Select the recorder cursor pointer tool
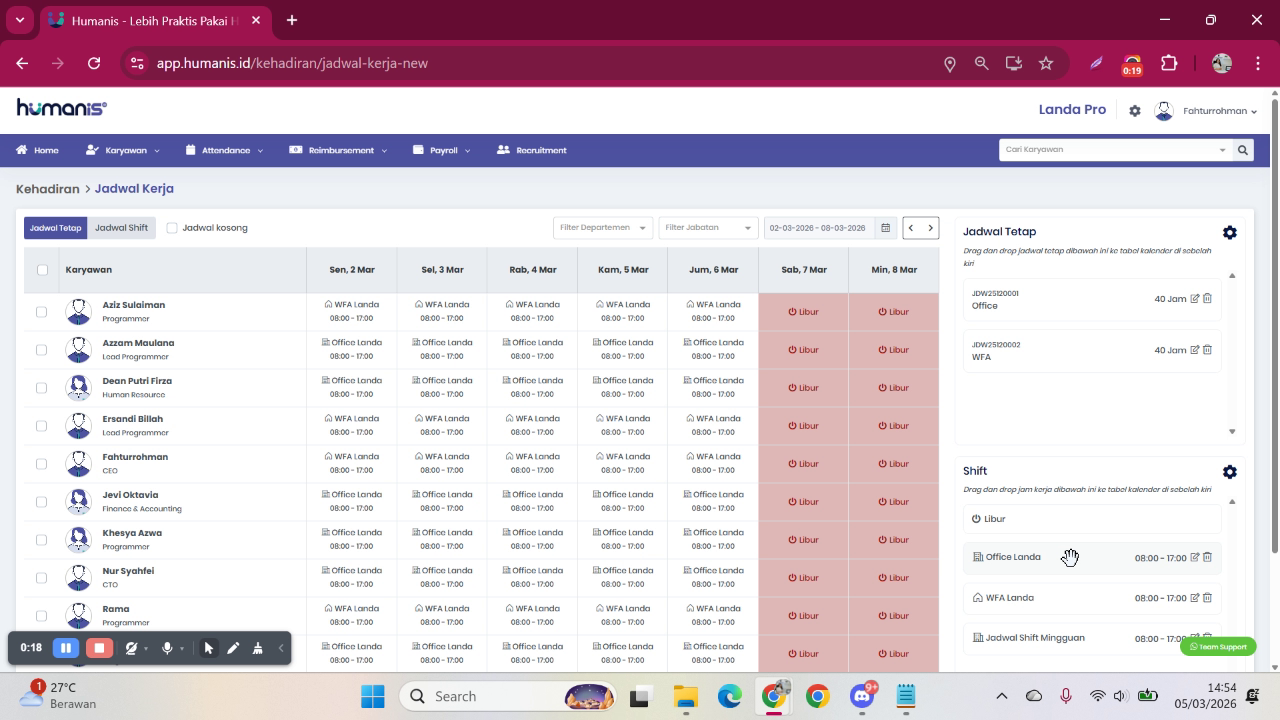The width and height of the screenshot is (1280, 720). (x=208, y=648)
